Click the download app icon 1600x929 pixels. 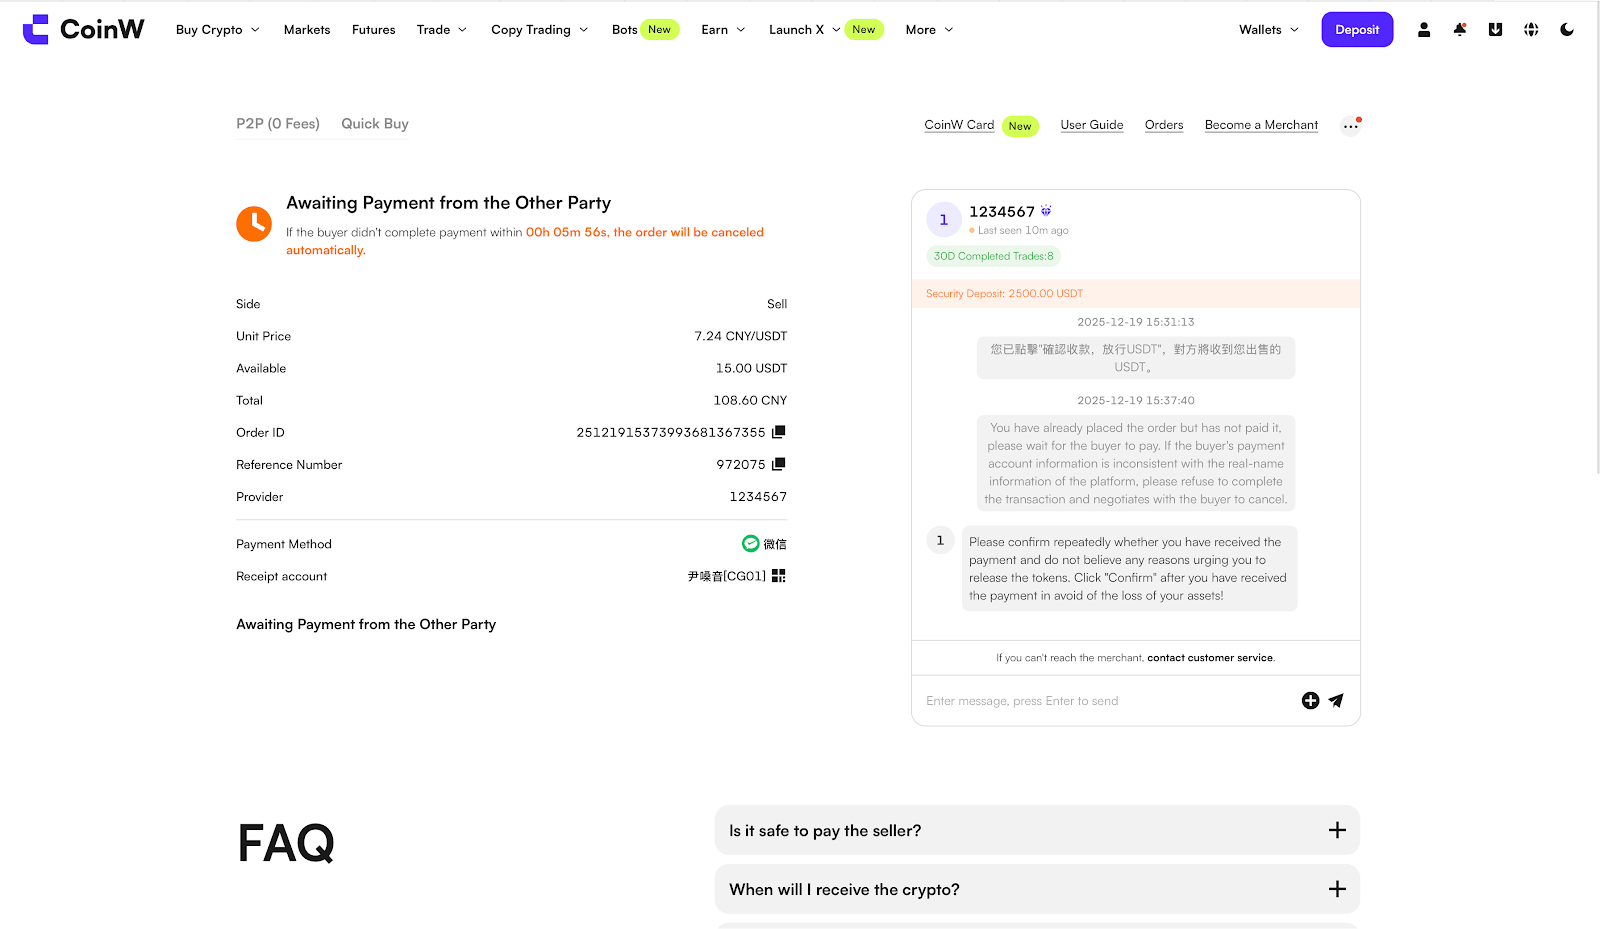[1495, 30]
